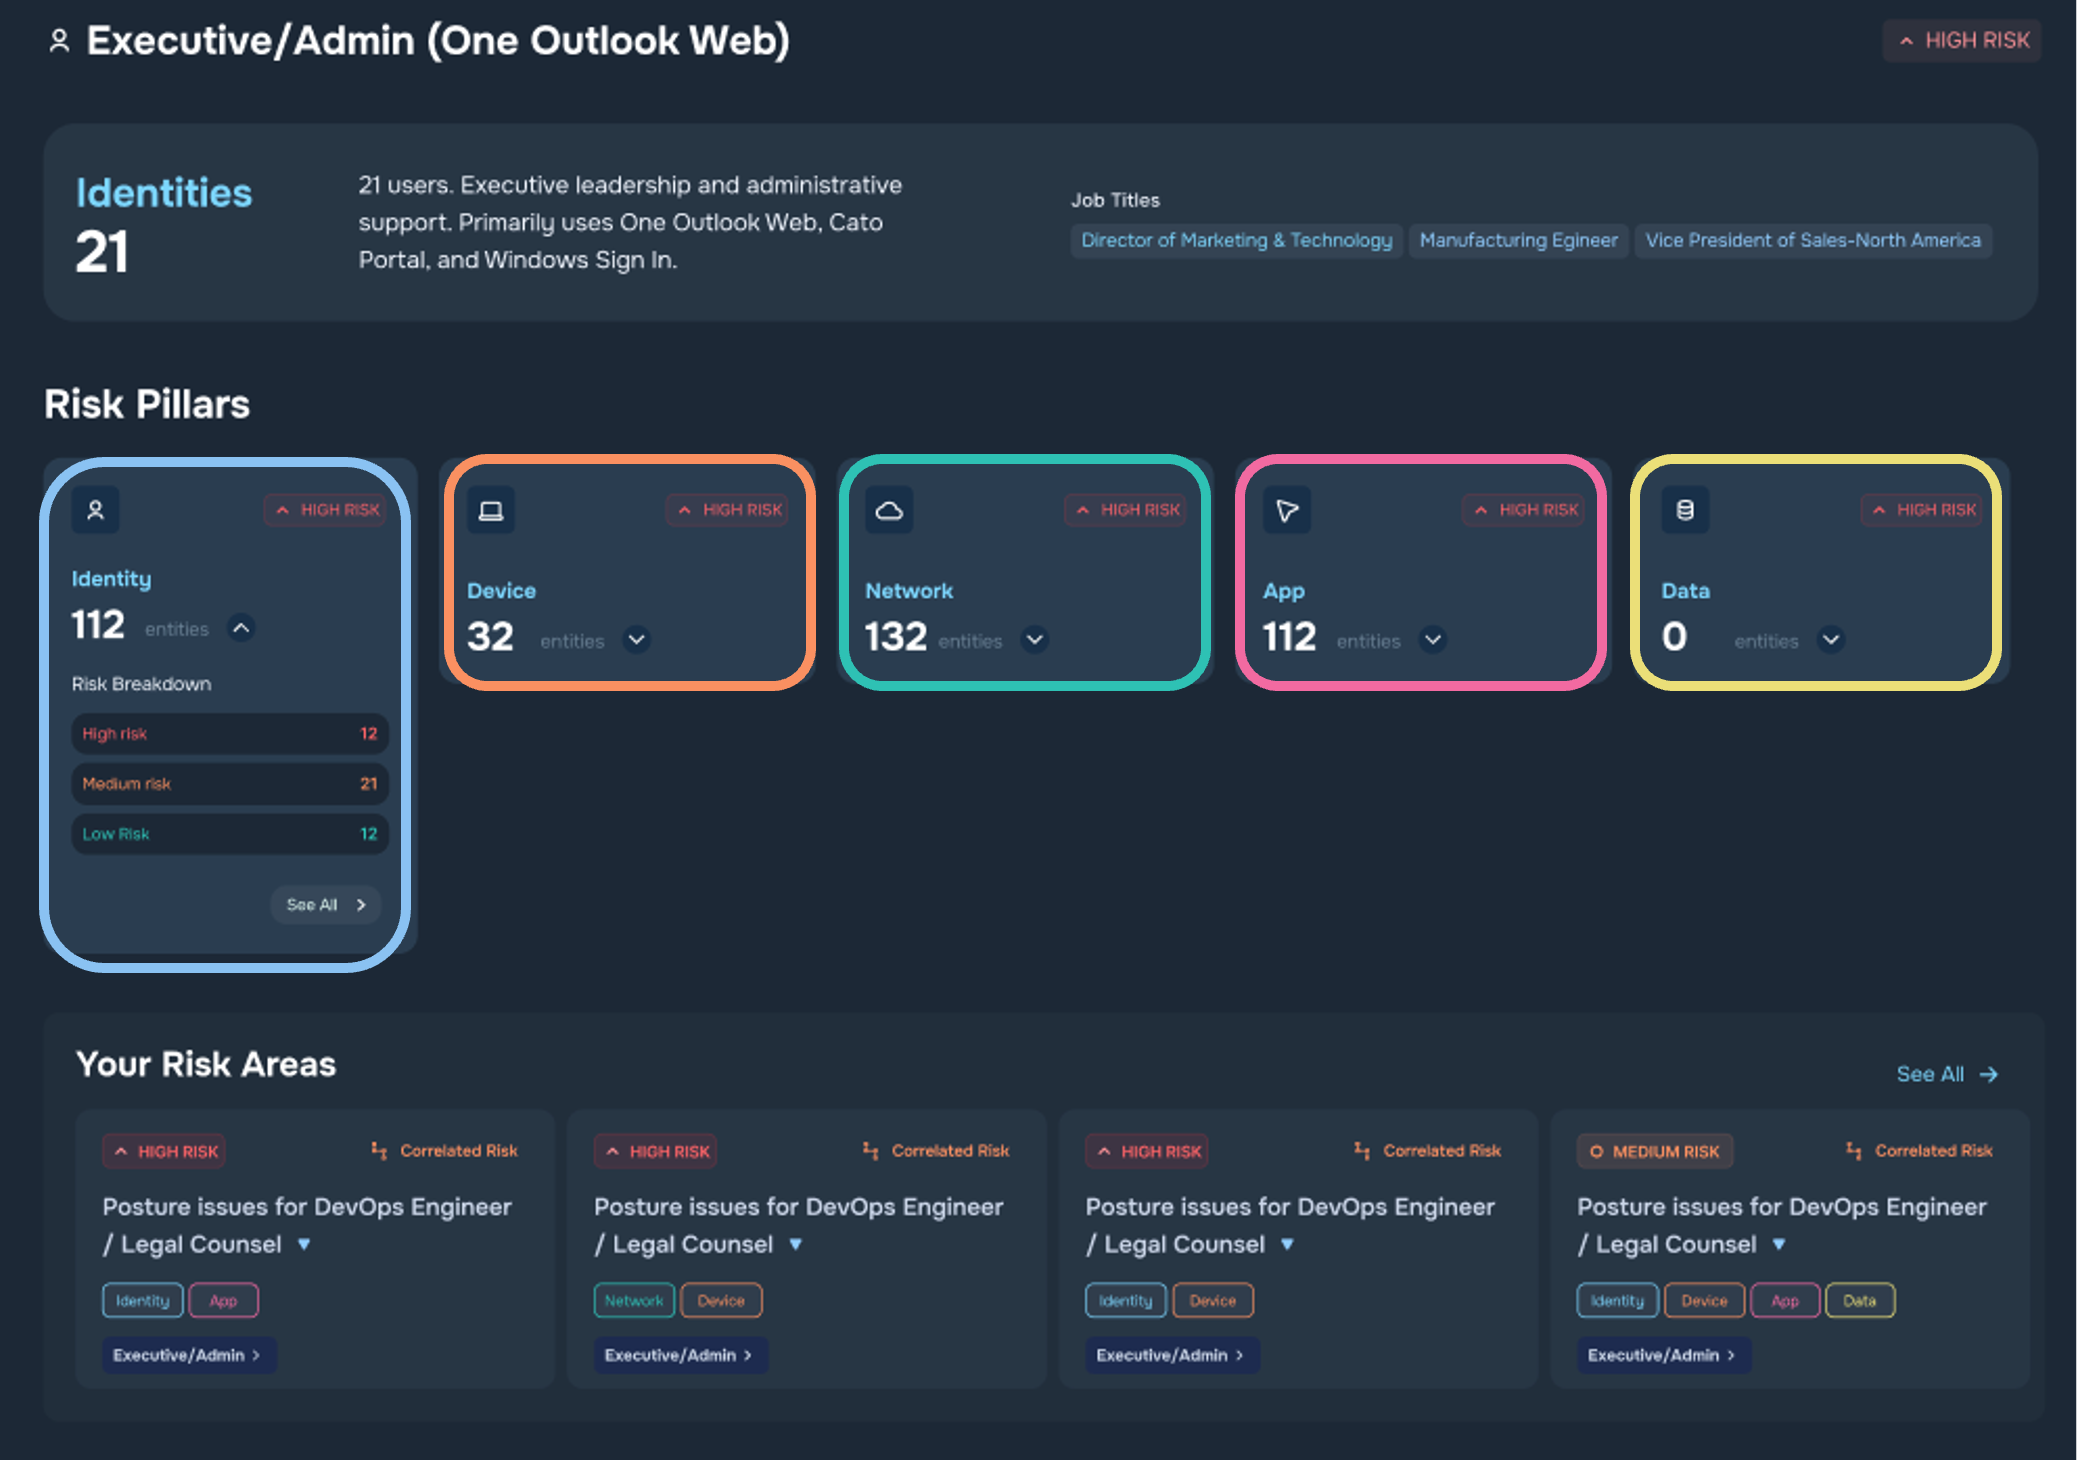Click the App pillar cursor icon

1287,510
